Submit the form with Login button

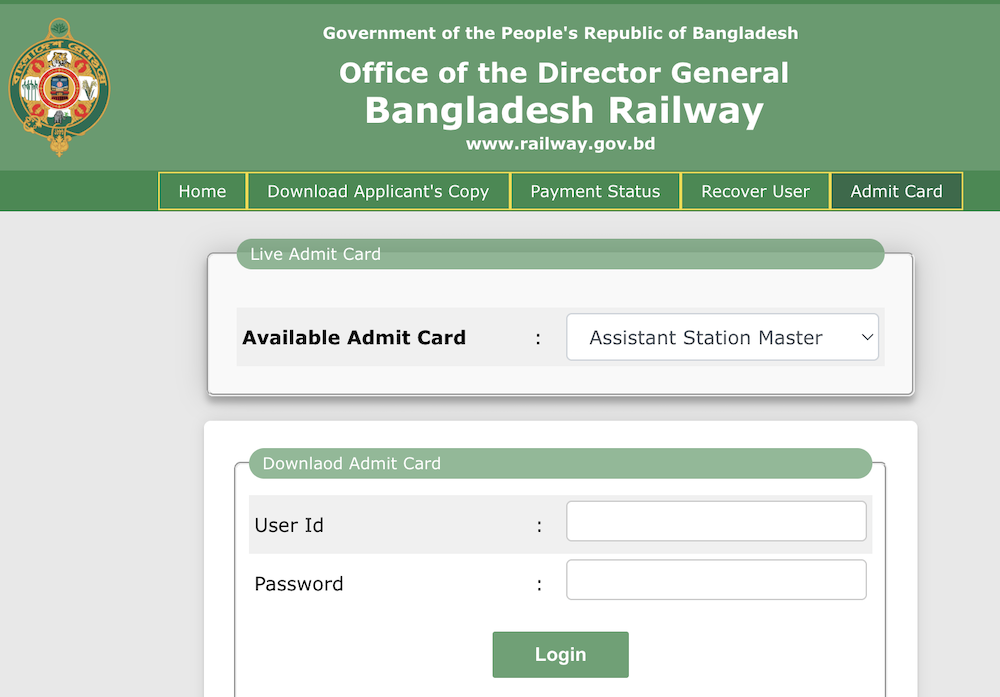pyautogui.click(x=561, y=654)
